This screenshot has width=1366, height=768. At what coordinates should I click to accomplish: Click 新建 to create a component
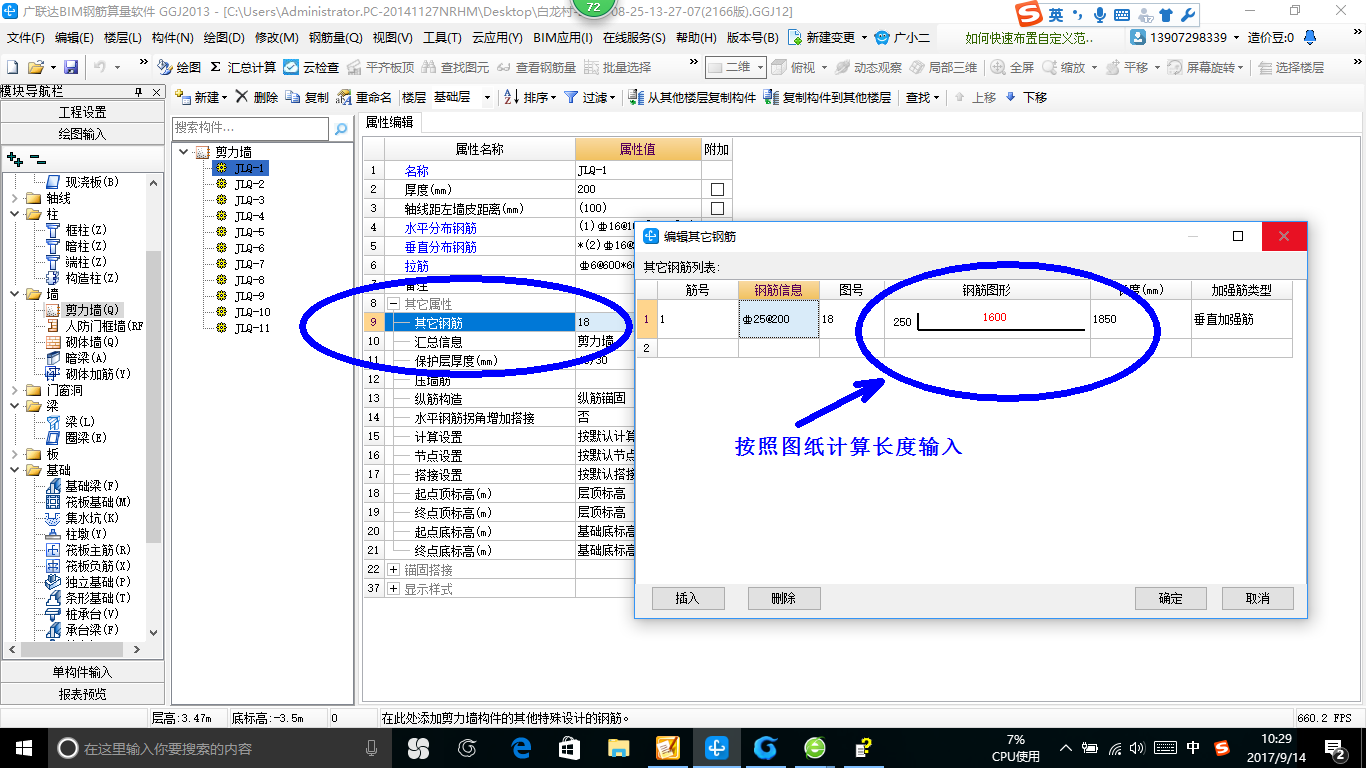pyautogui.click(x=200, y=97)
